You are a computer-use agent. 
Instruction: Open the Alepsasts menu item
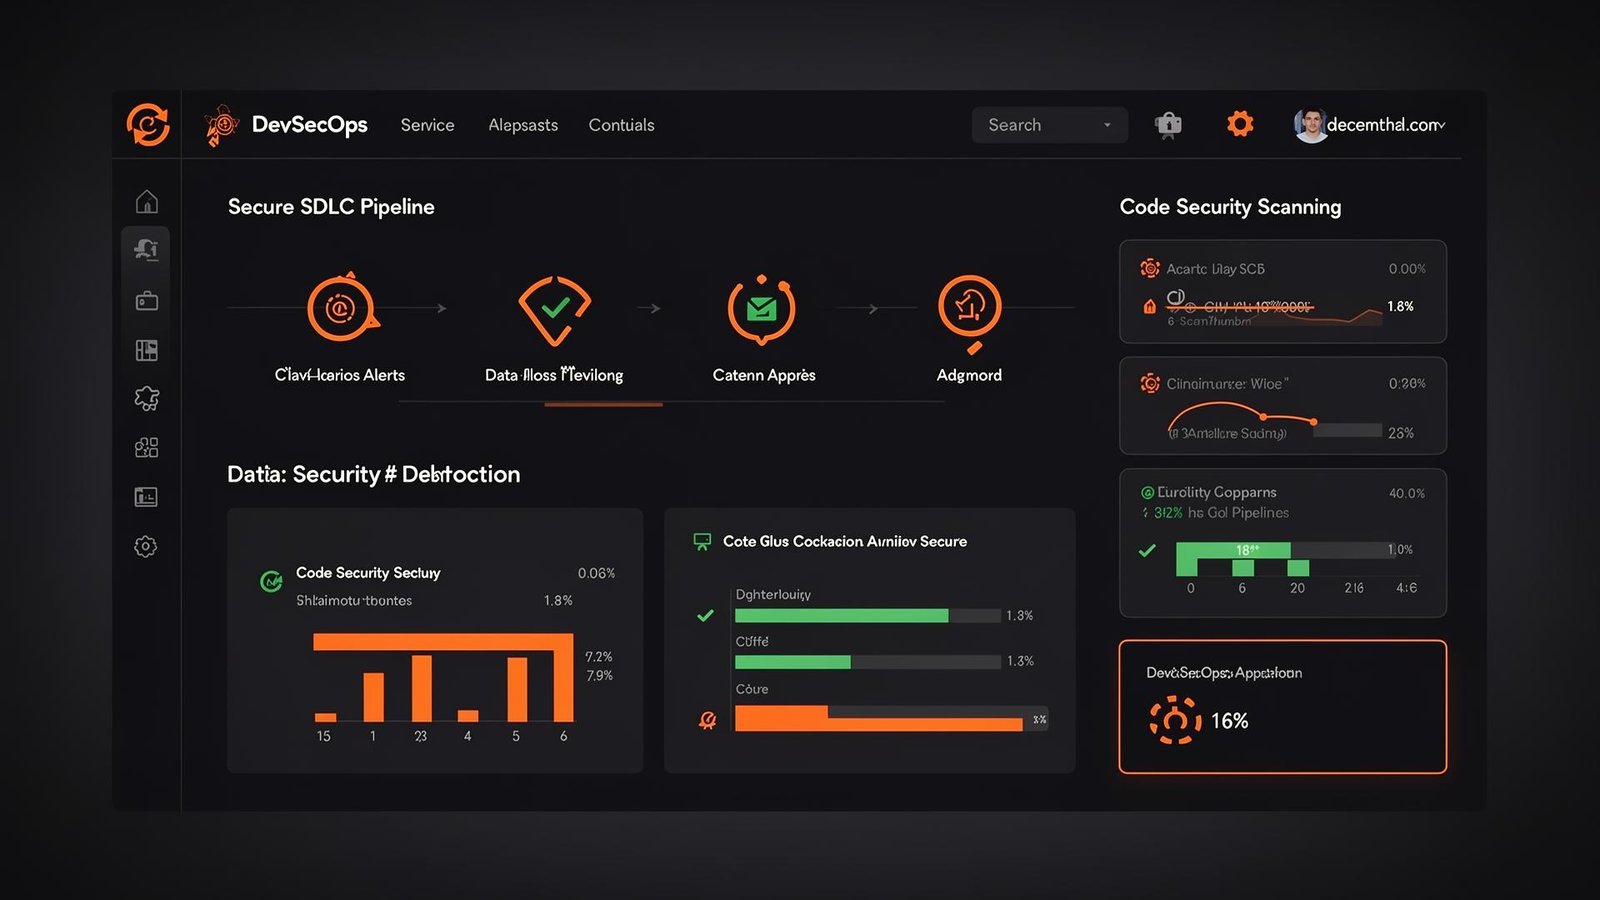pyautogui.click(x=523, y=125)
